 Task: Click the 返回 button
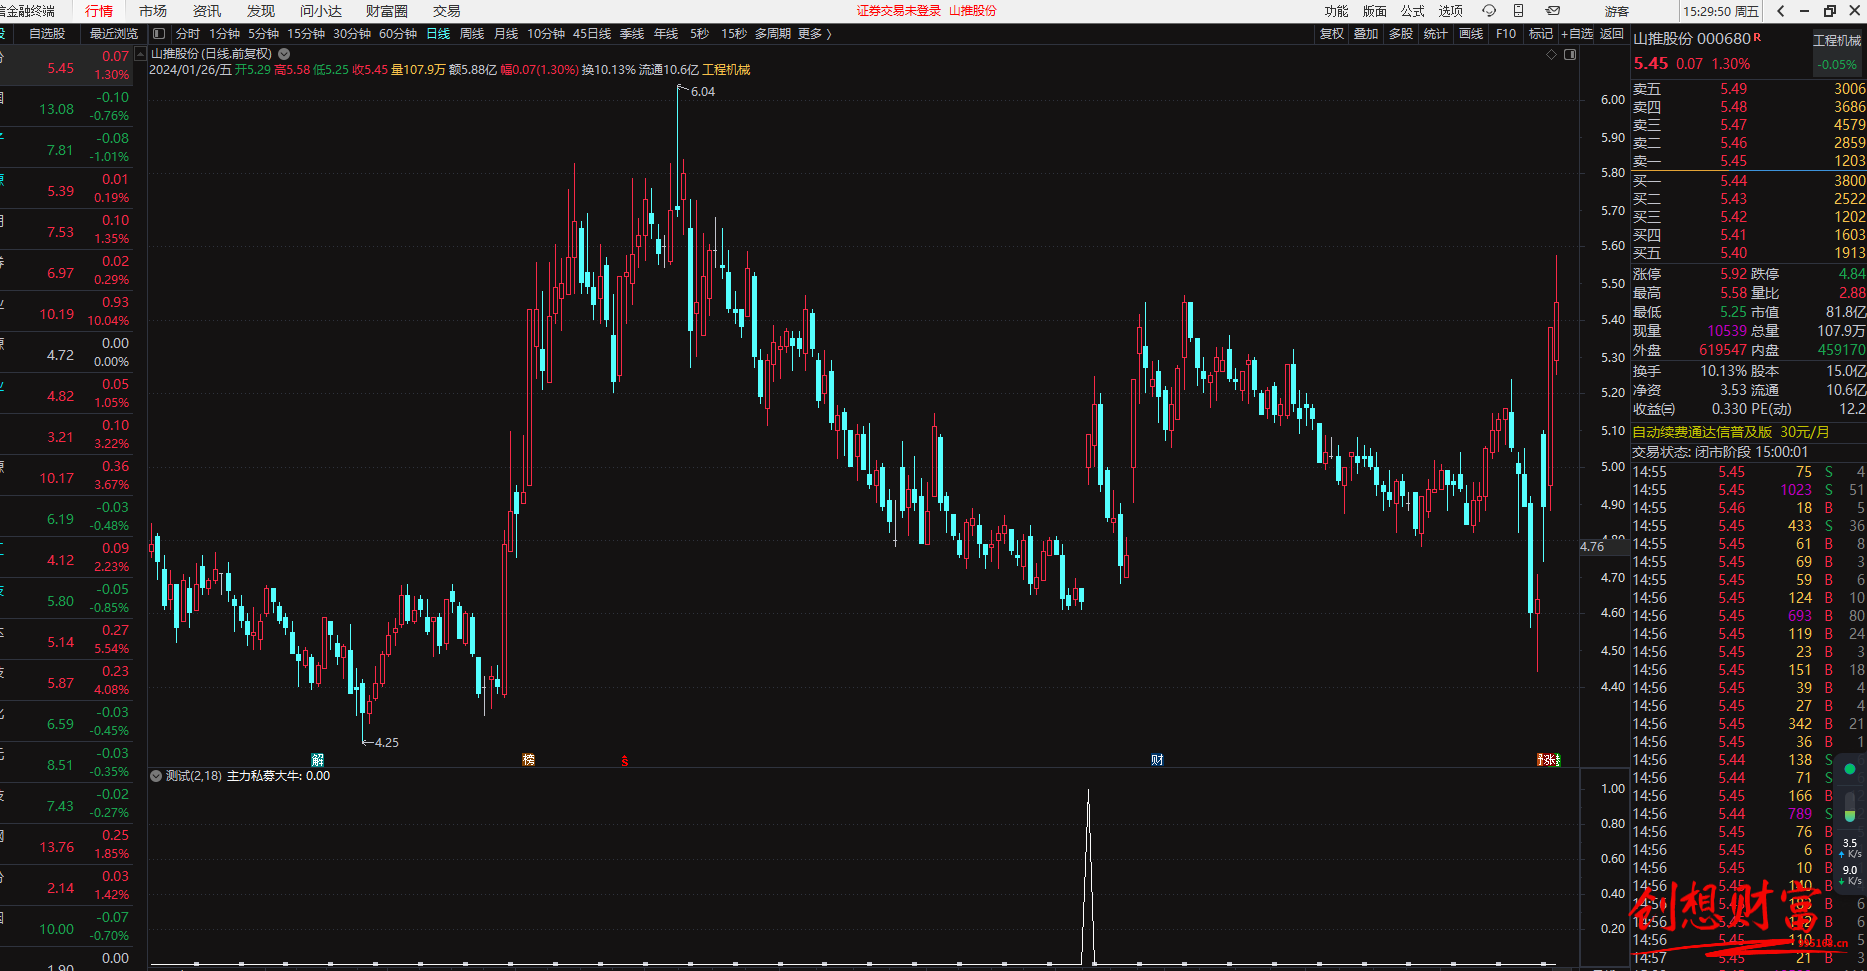(x=1612, y=34)
